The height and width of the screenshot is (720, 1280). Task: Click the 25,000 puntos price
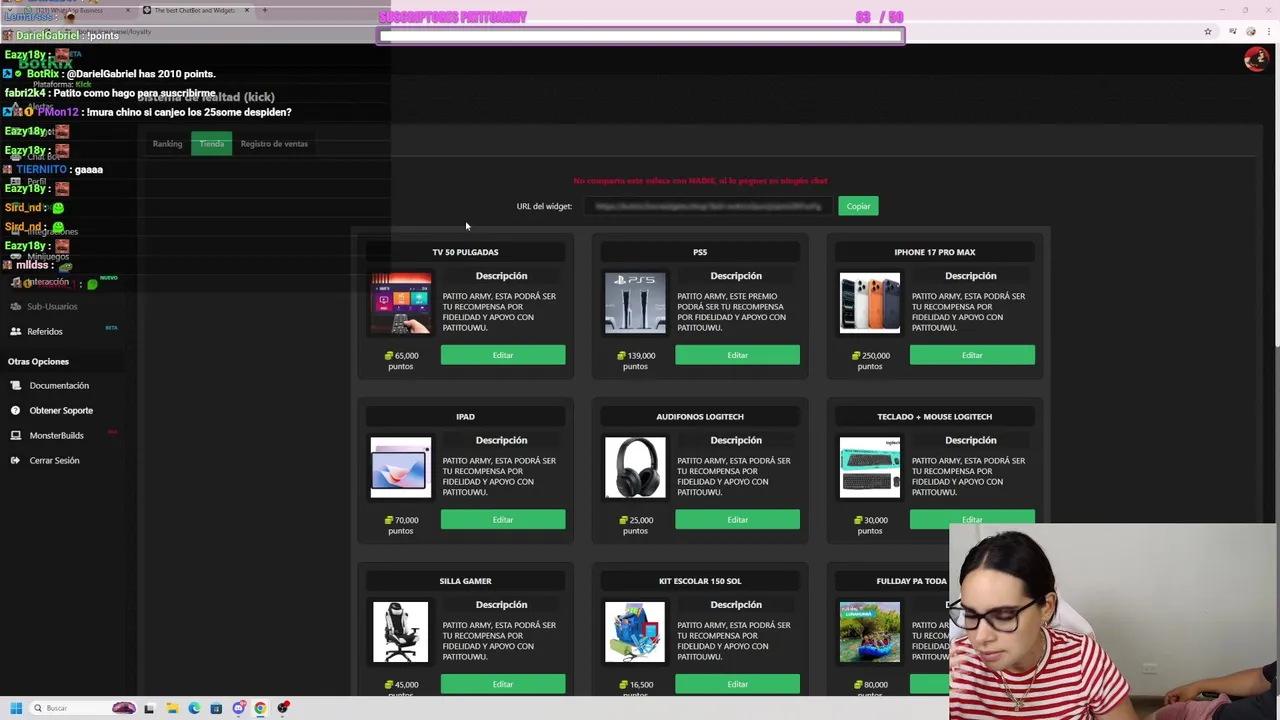[x=636, y=525]
